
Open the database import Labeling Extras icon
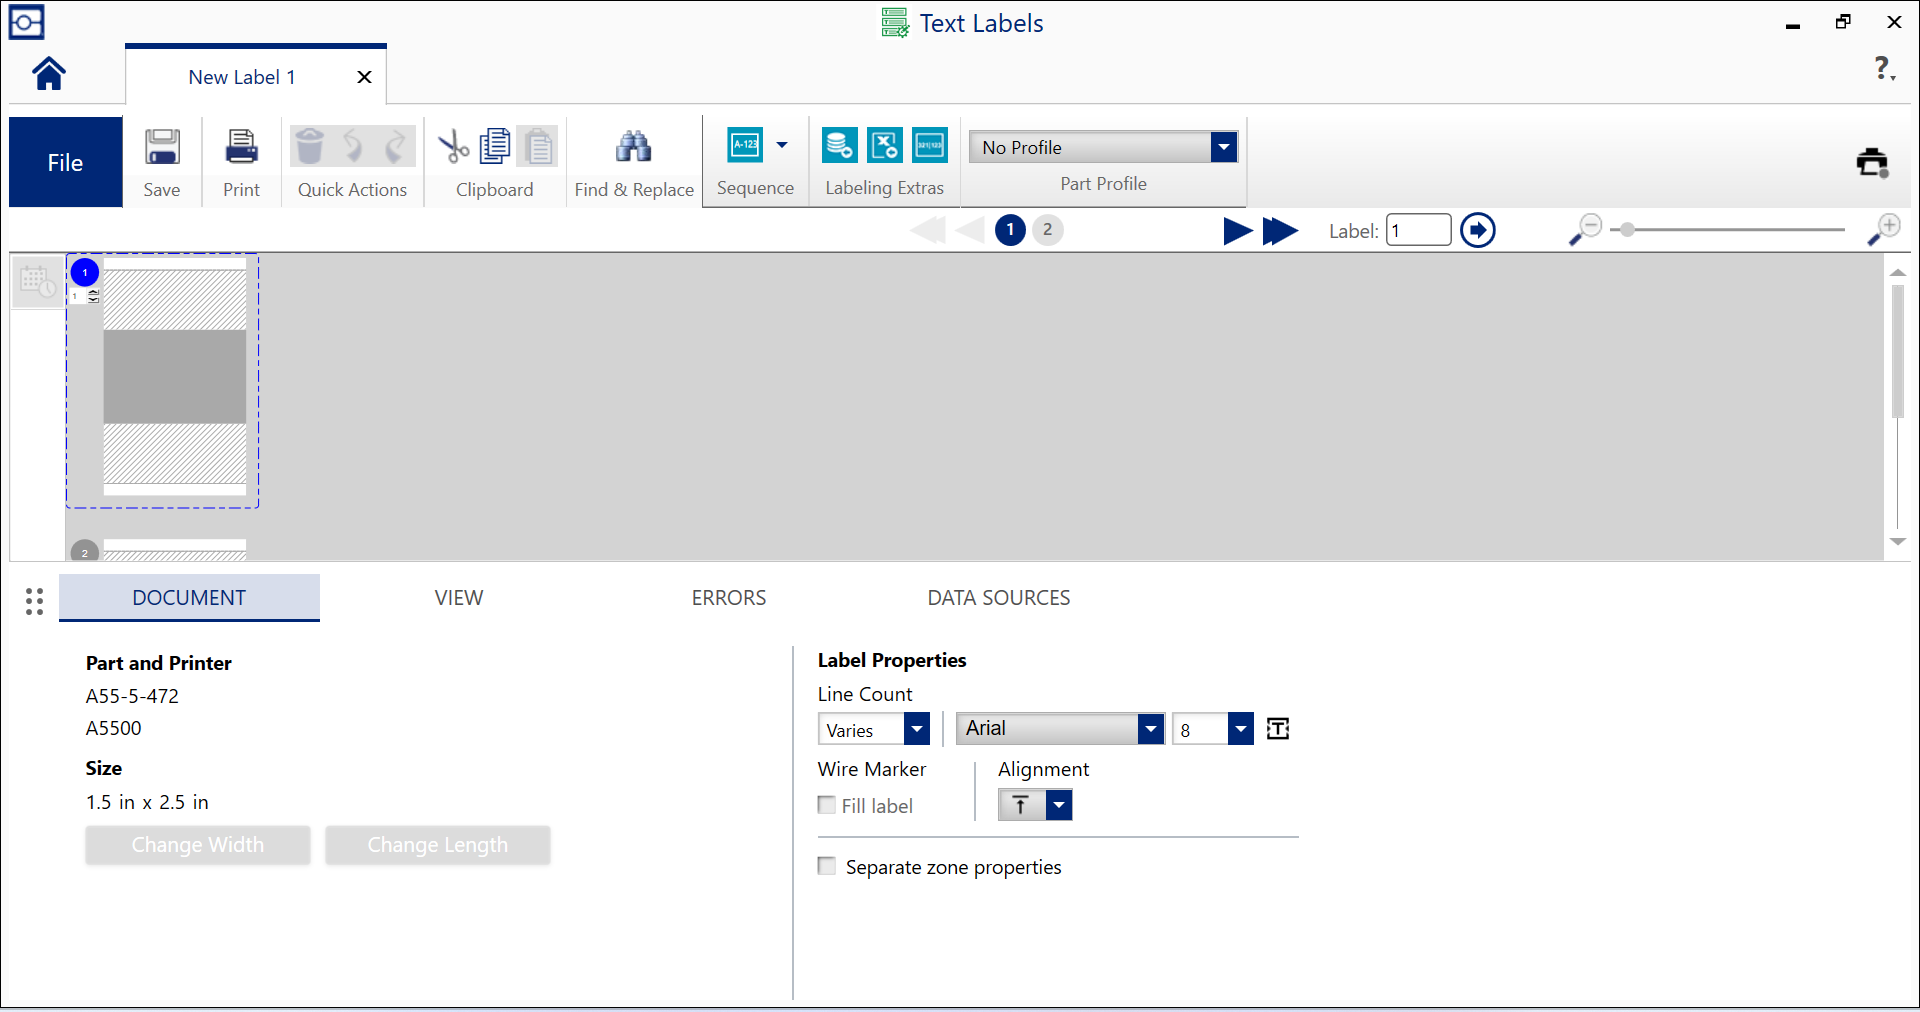pyautogui.click(x=839, y=145)
